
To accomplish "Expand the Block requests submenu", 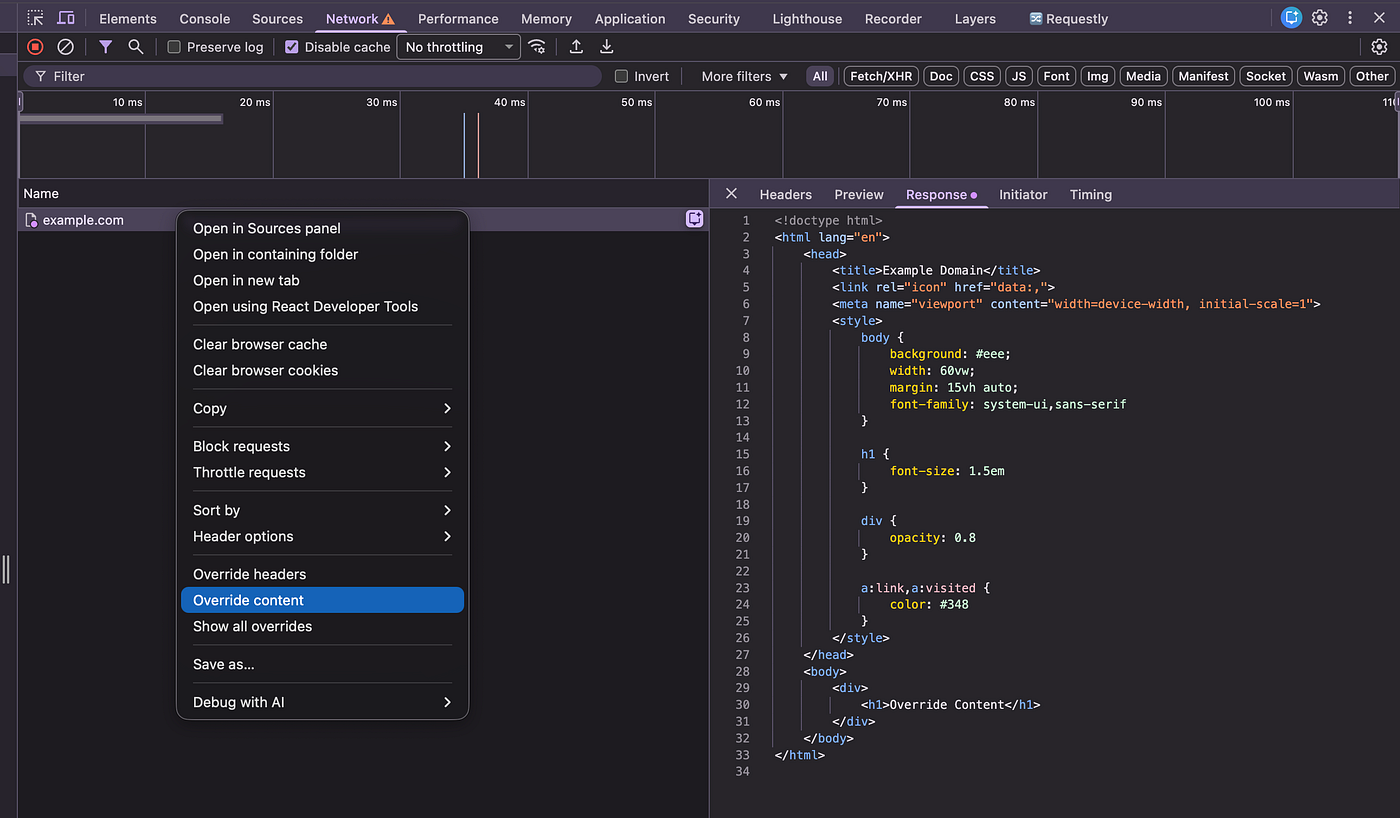I will tap(322, 446).
